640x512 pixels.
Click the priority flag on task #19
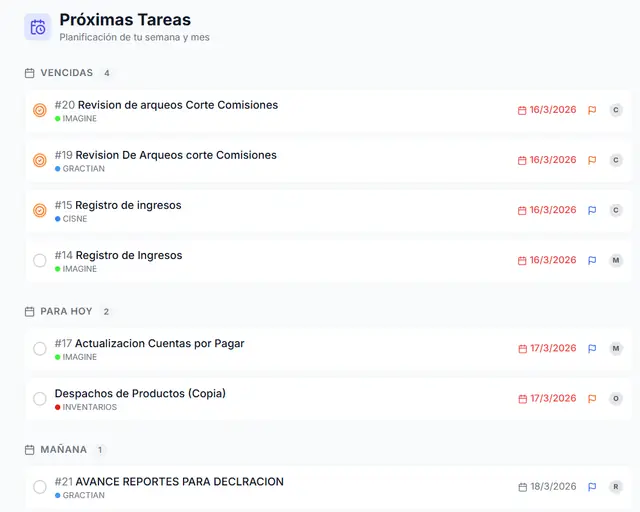point(592,160)
